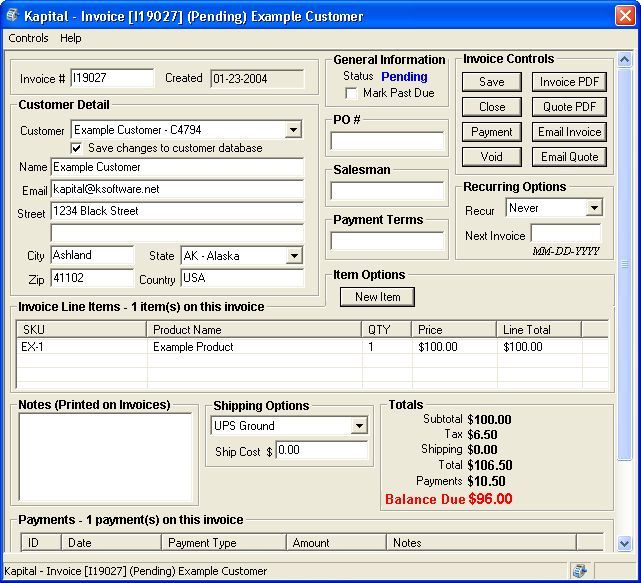Click the Tax $6.50 value

[482, 435]
